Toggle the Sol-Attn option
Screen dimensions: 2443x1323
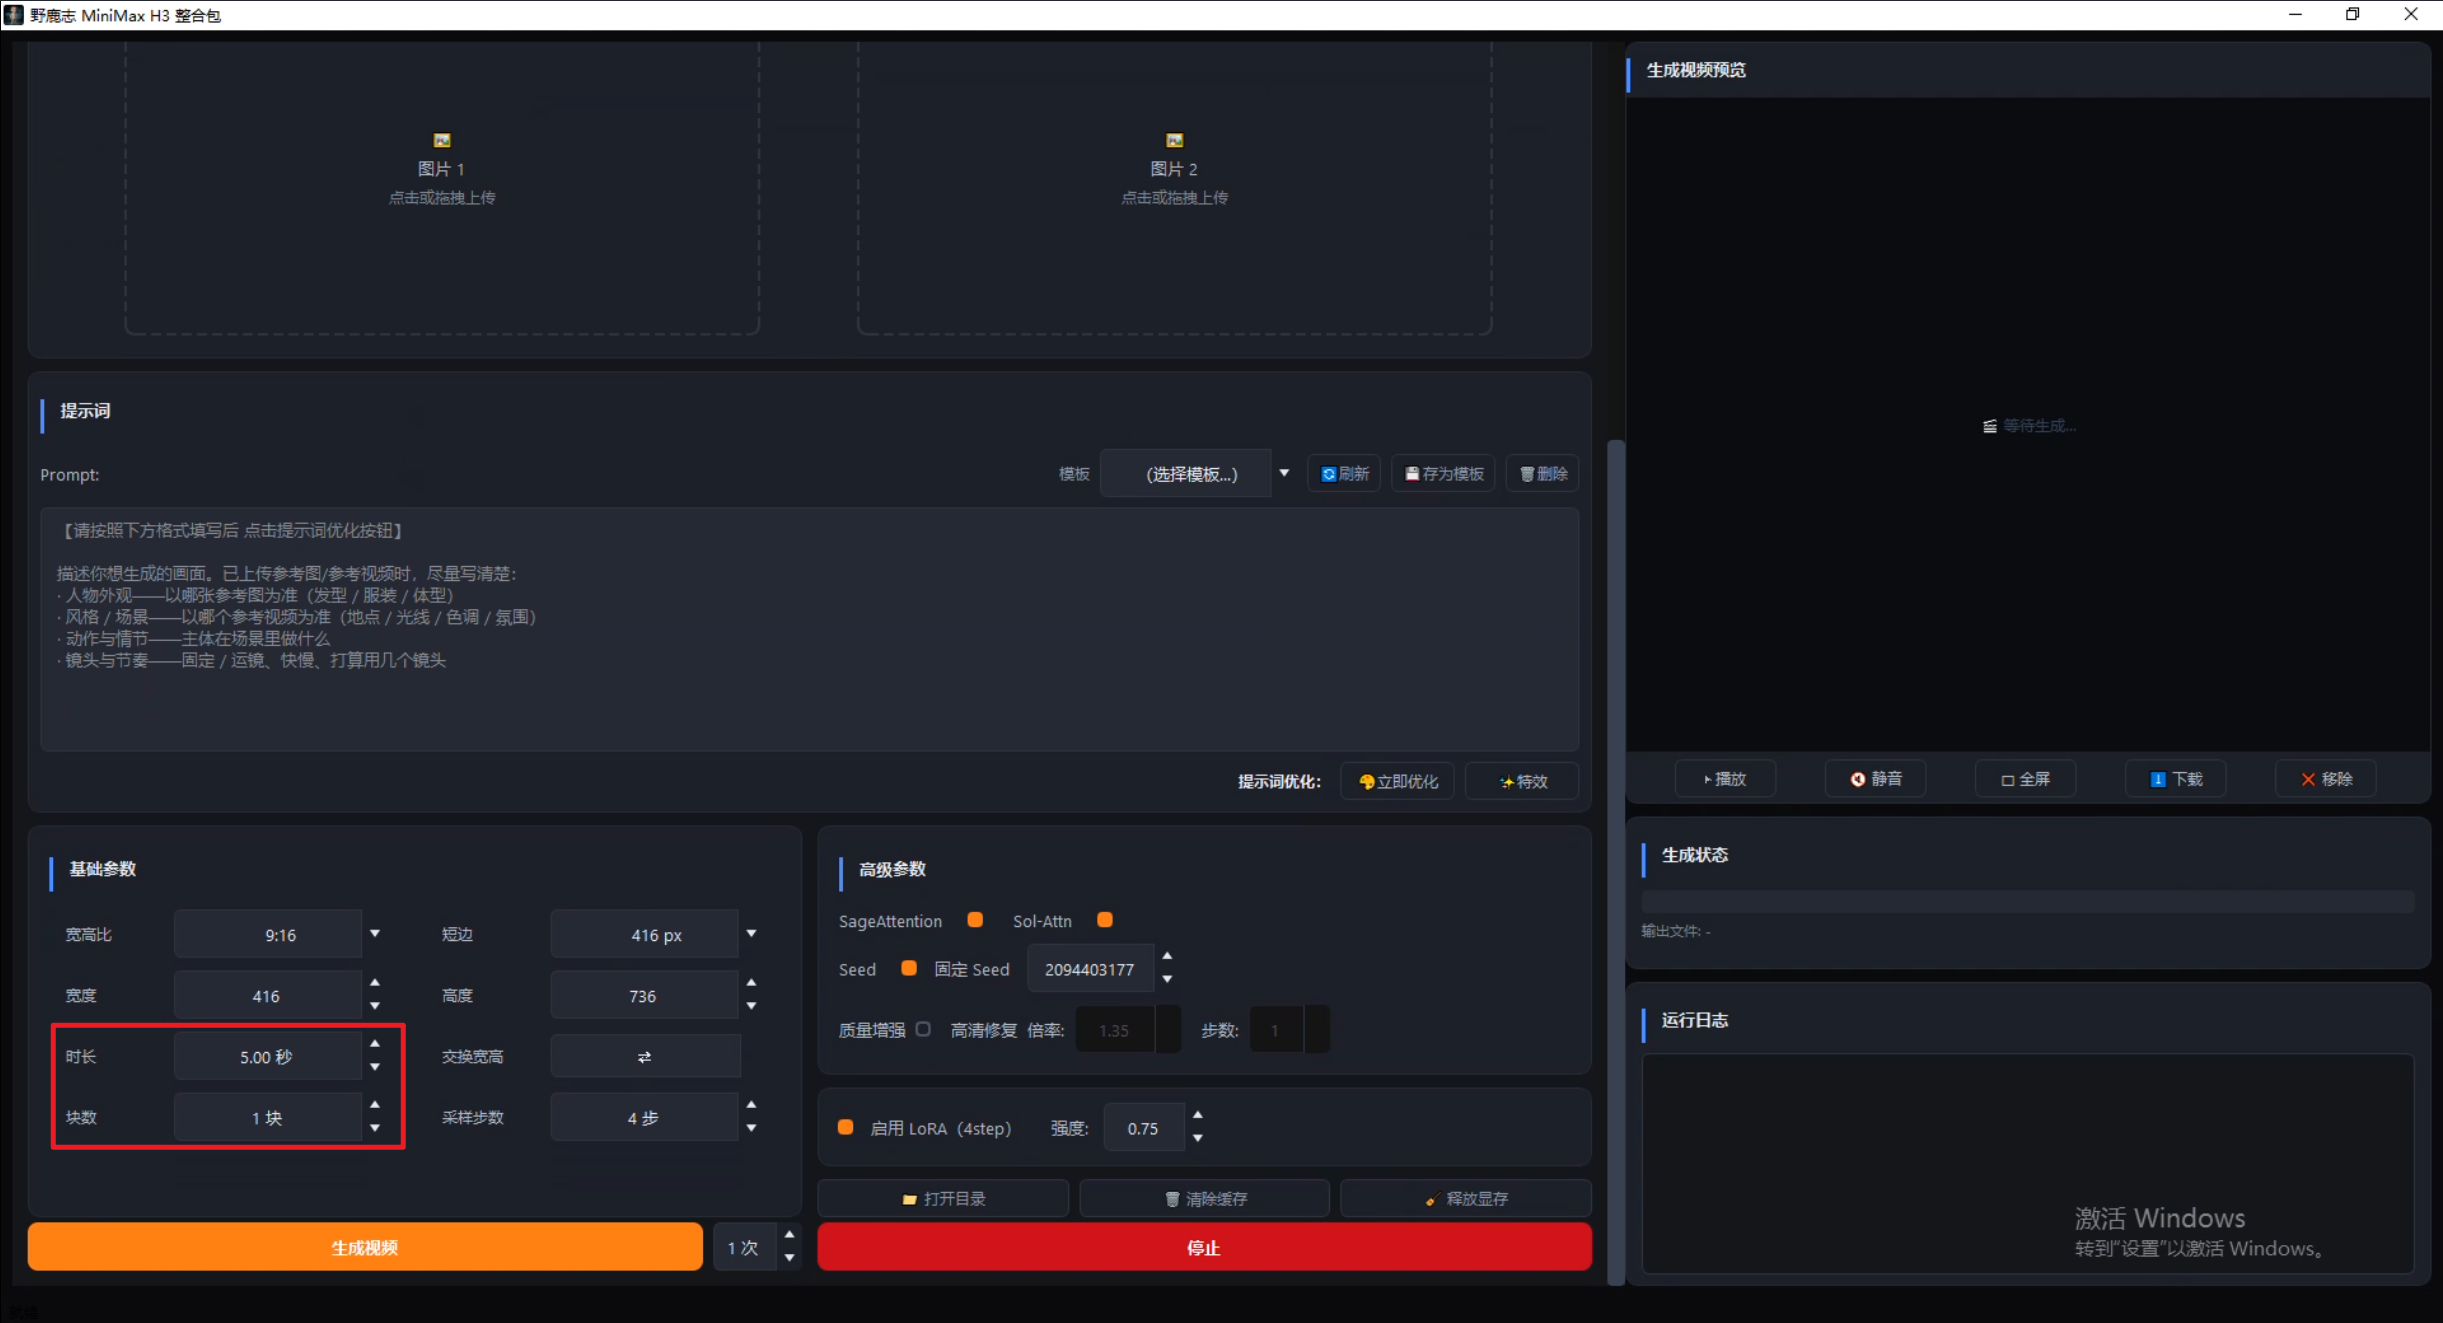pyautogui.click(x=1105, y=920)
